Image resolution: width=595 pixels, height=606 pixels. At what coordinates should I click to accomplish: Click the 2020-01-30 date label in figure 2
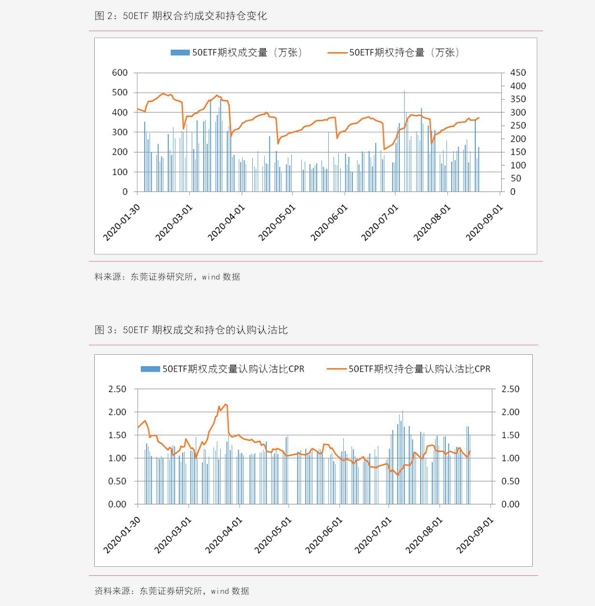click(x=121, y=223)
